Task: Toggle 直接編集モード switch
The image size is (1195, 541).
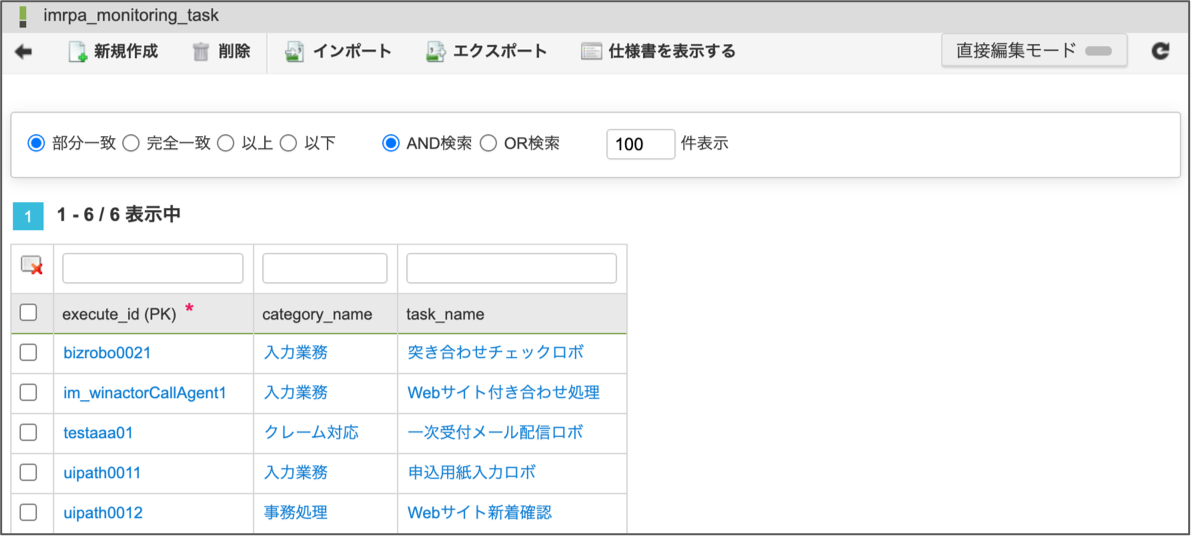Action: [x=1098, y=51]
